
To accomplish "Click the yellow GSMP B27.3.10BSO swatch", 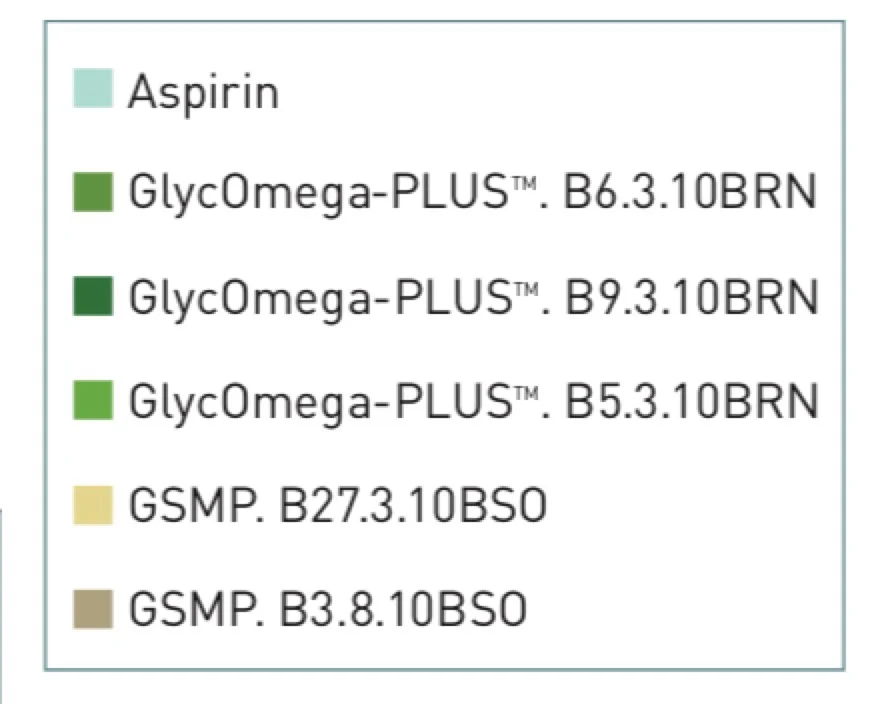I will (92, 505).
